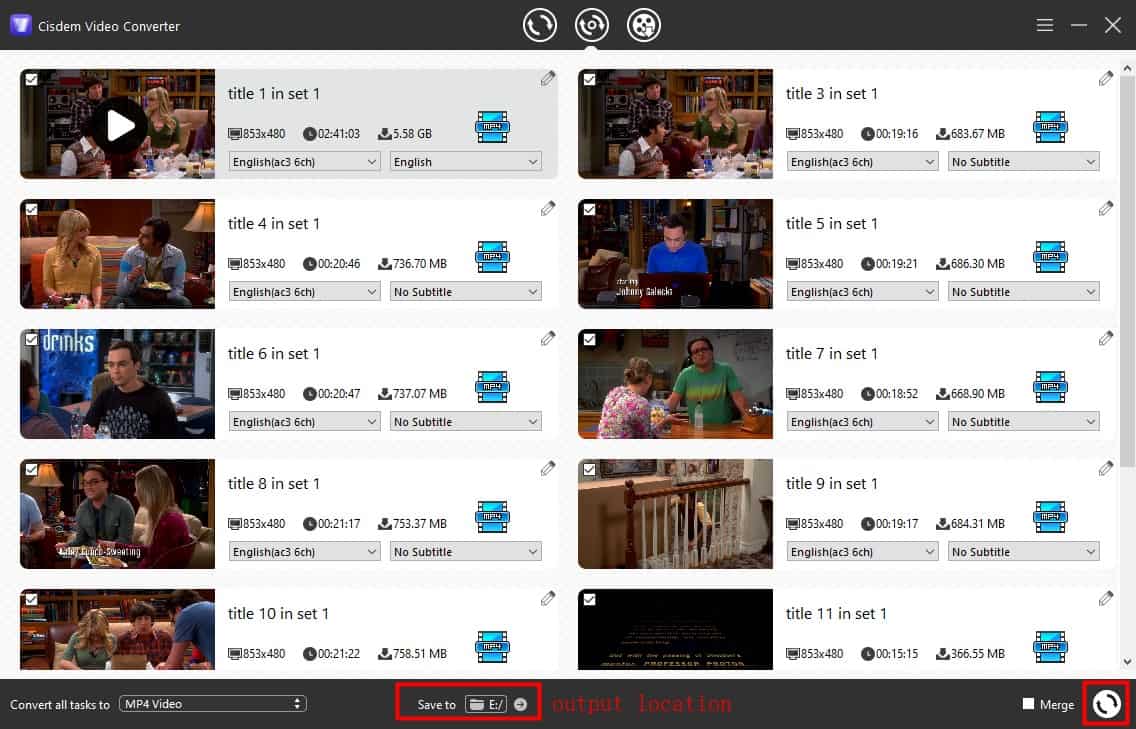
Task: Click the arrow to open output location
Action: point(520,703)
